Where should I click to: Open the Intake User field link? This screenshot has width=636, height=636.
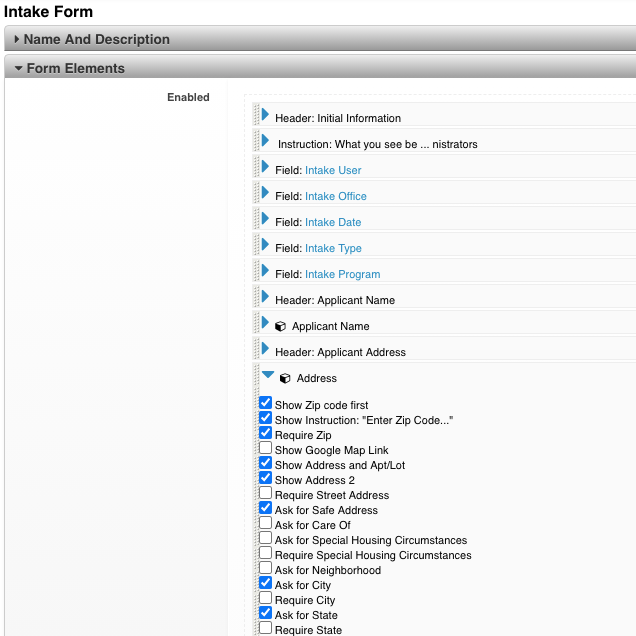click(x=333, y=170)
